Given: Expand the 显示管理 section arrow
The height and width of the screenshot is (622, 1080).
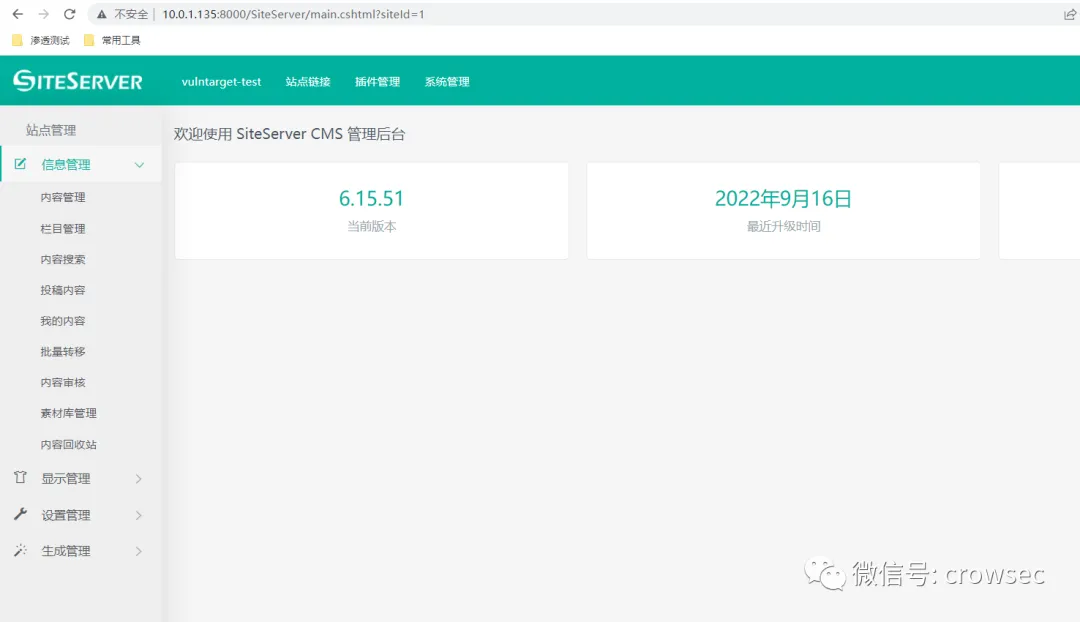Looking at the screenshot, I should (138, 478).
